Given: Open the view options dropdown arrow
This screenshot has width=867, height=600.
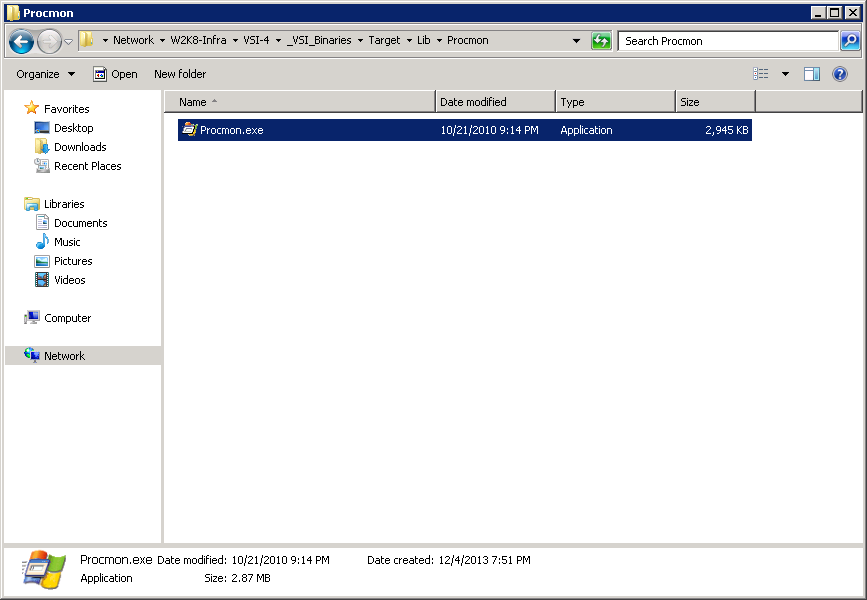Looking at the screenshot, I should [x=785, y=74].
